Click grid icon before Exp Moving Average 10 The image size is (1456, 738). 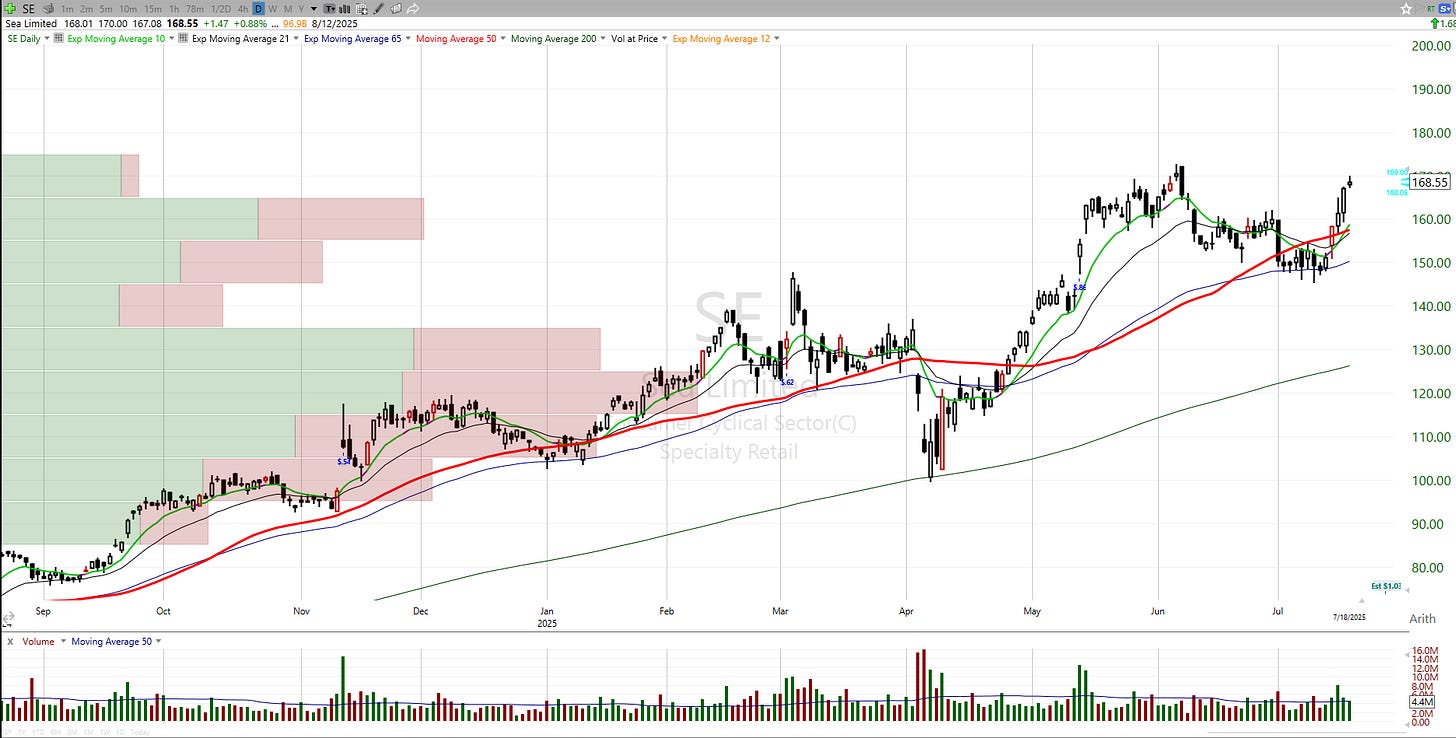click(59, 38)
